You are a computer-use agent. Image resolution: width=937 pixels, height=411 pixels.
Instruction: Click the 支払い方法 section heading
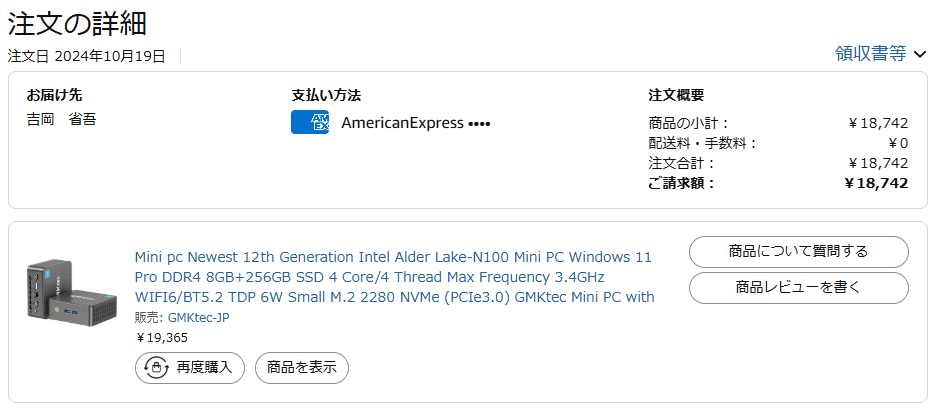pos(326,95)
